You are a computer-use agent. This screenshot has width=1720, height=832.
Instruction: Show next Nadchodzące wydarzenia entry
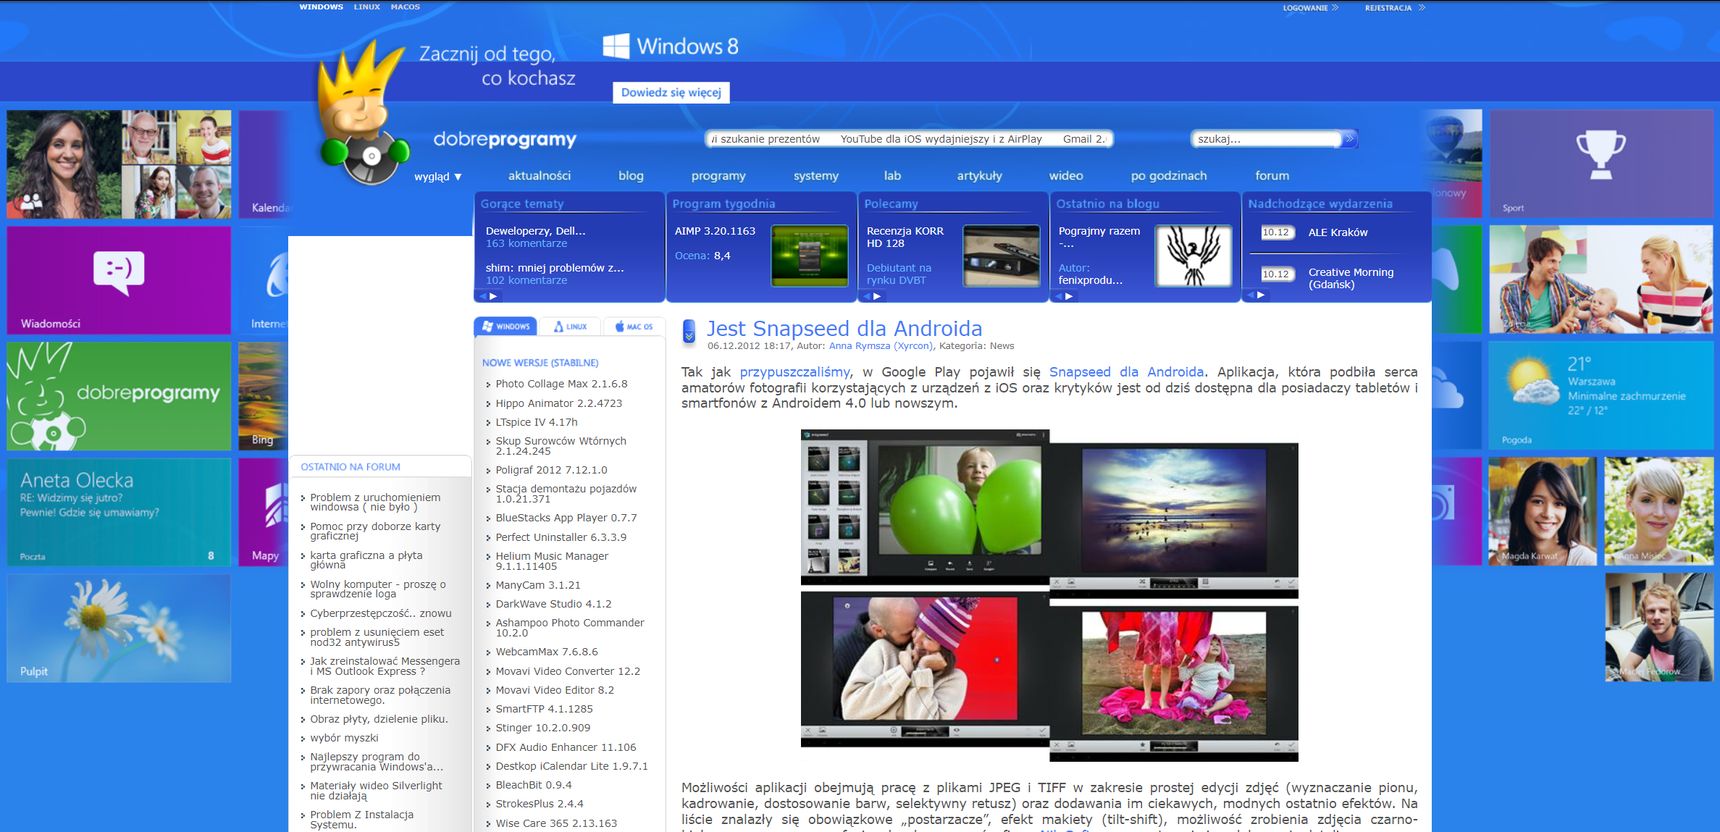[1261, 295]
